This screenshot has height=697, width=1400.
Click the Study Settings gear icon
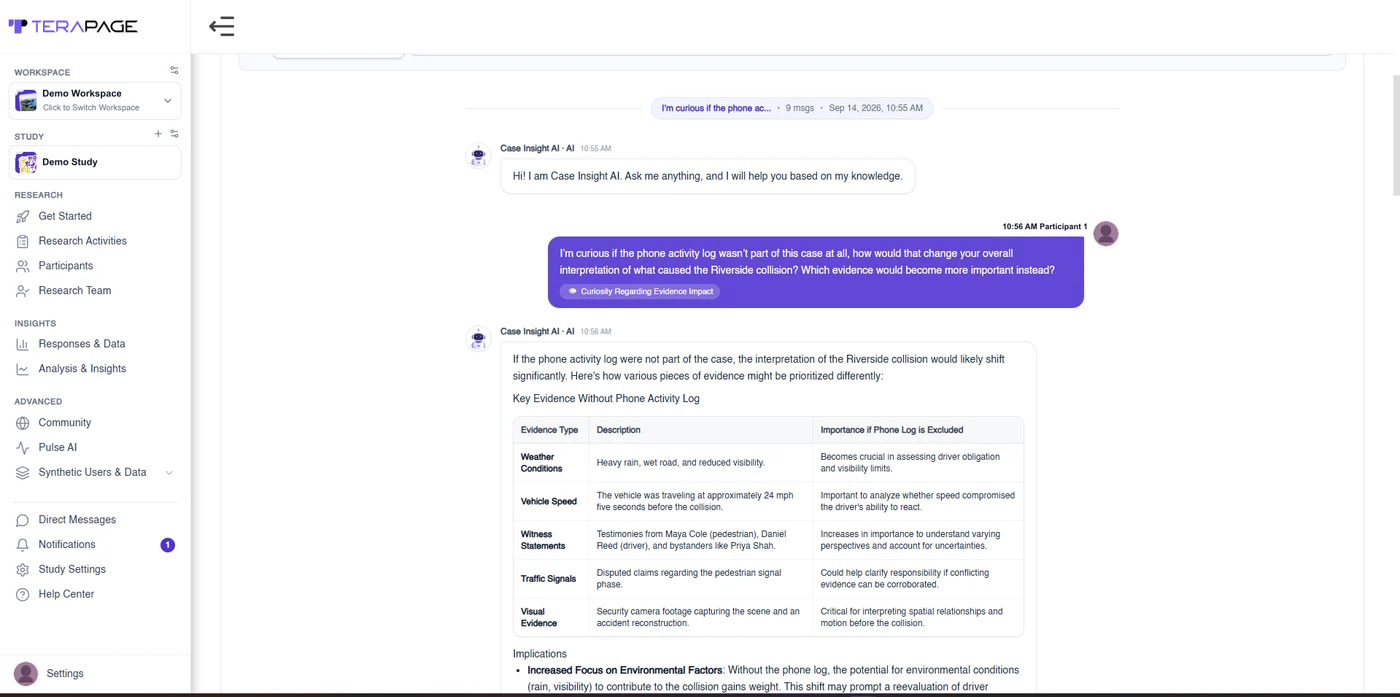(23, 570)
